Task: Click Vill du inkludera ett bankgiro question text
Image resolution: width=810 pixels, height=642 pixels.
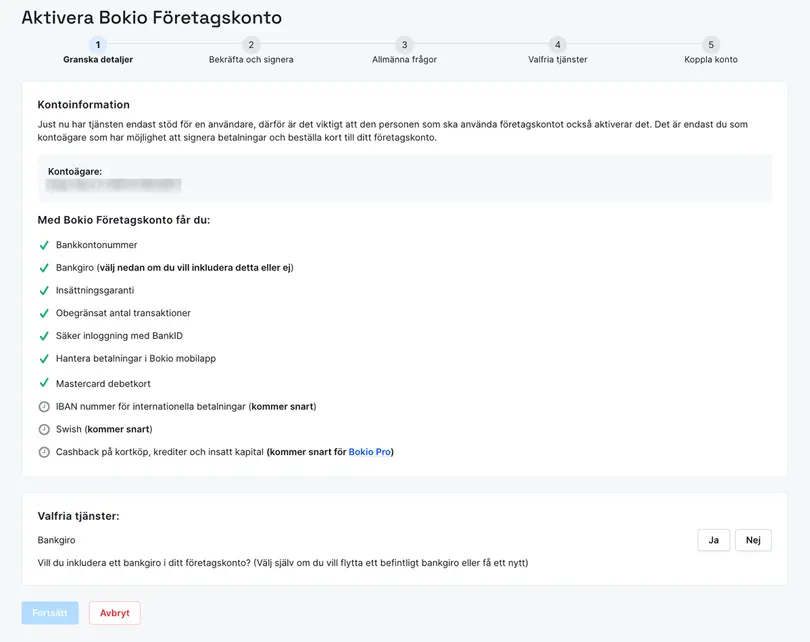Action: click(x=283, y=563)
